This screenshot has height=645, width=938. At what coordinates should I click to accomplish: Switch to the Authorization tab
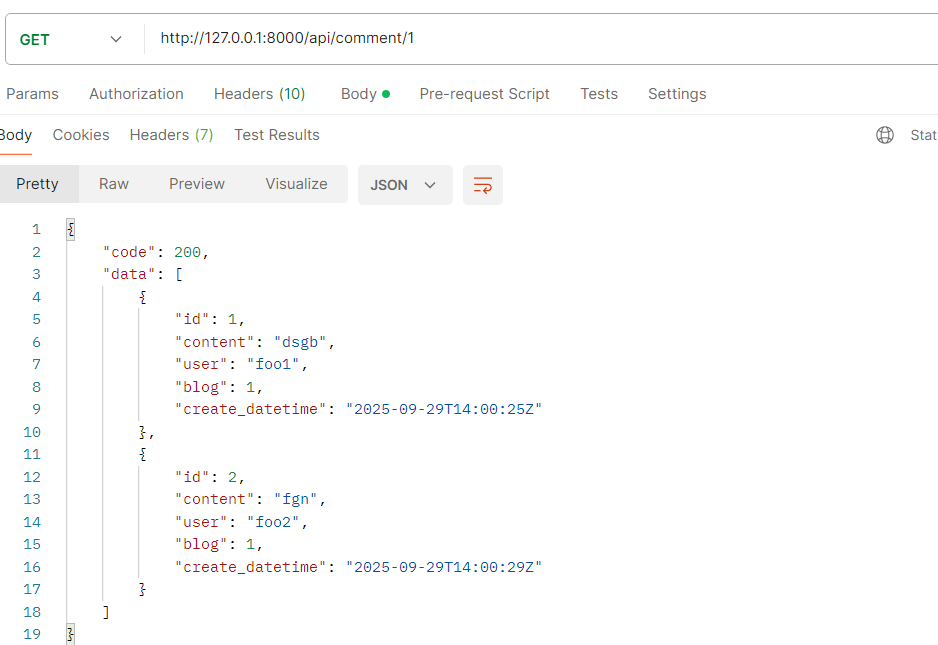(136, 94)
